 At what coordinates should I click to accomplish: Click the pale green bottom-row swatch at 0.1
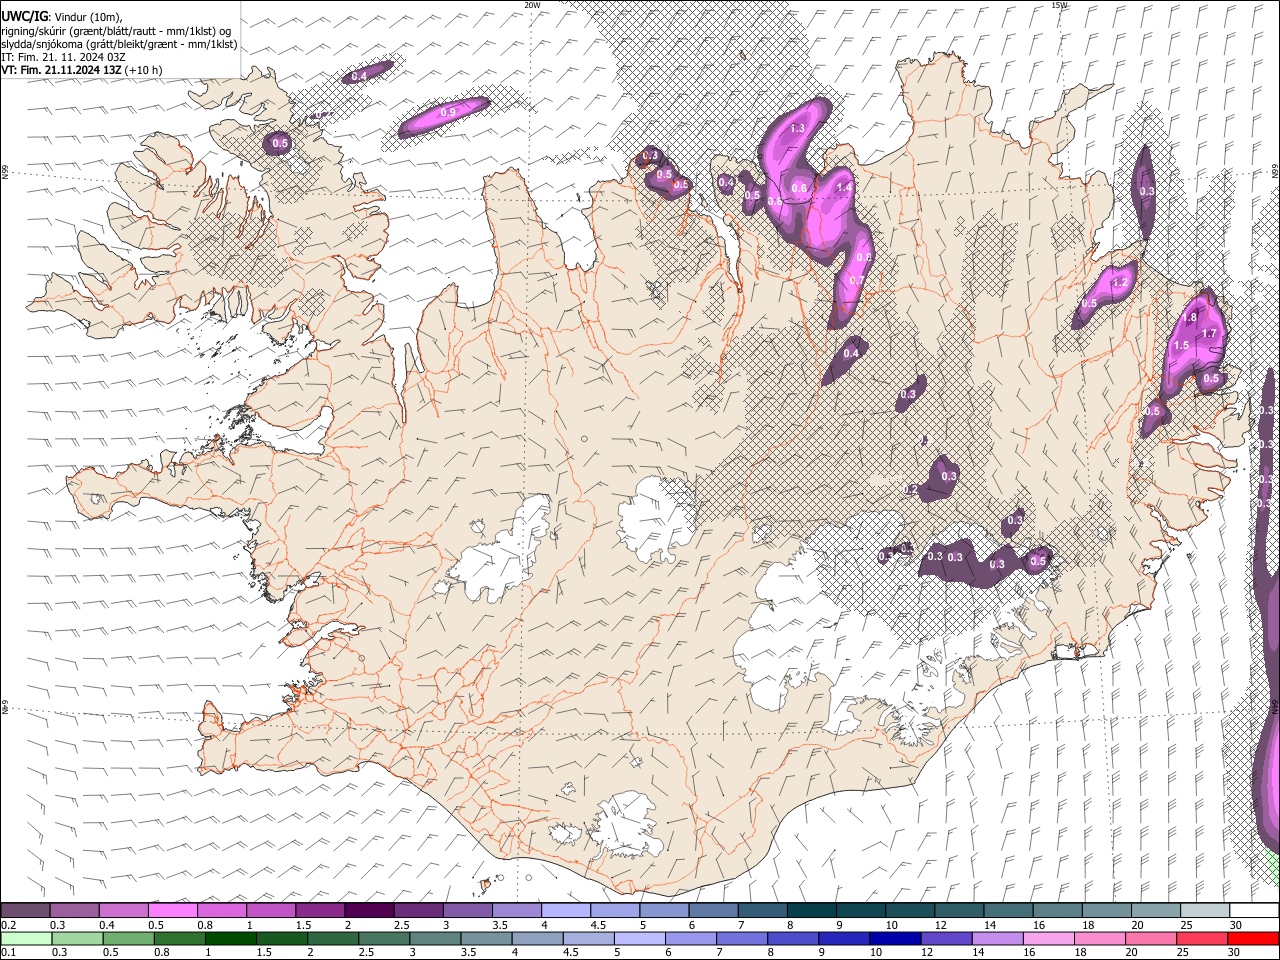point(26,938)
